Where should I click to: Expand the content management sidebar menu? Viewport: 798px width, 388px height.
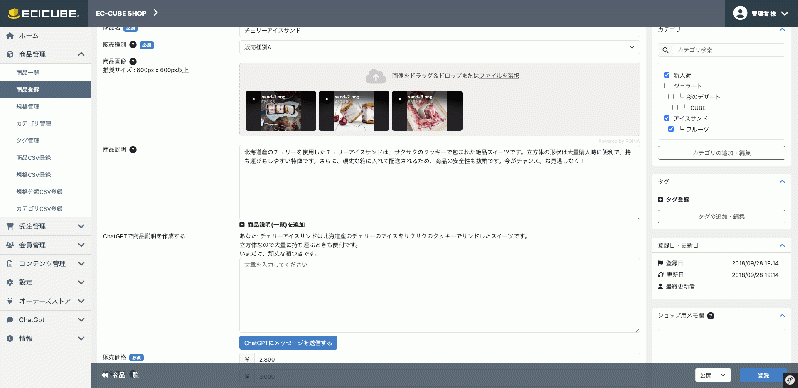80,264
